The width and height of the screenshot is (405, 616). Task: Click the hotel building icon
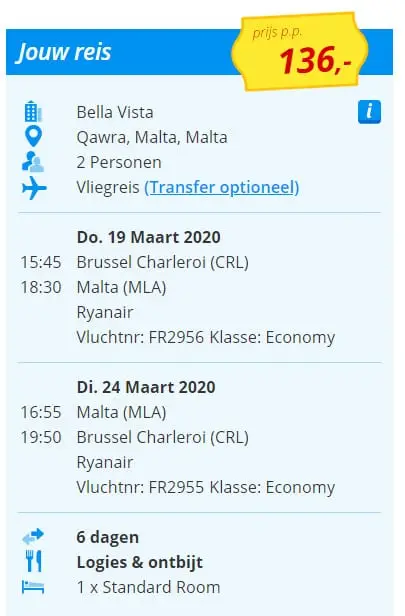pos(33,112)
